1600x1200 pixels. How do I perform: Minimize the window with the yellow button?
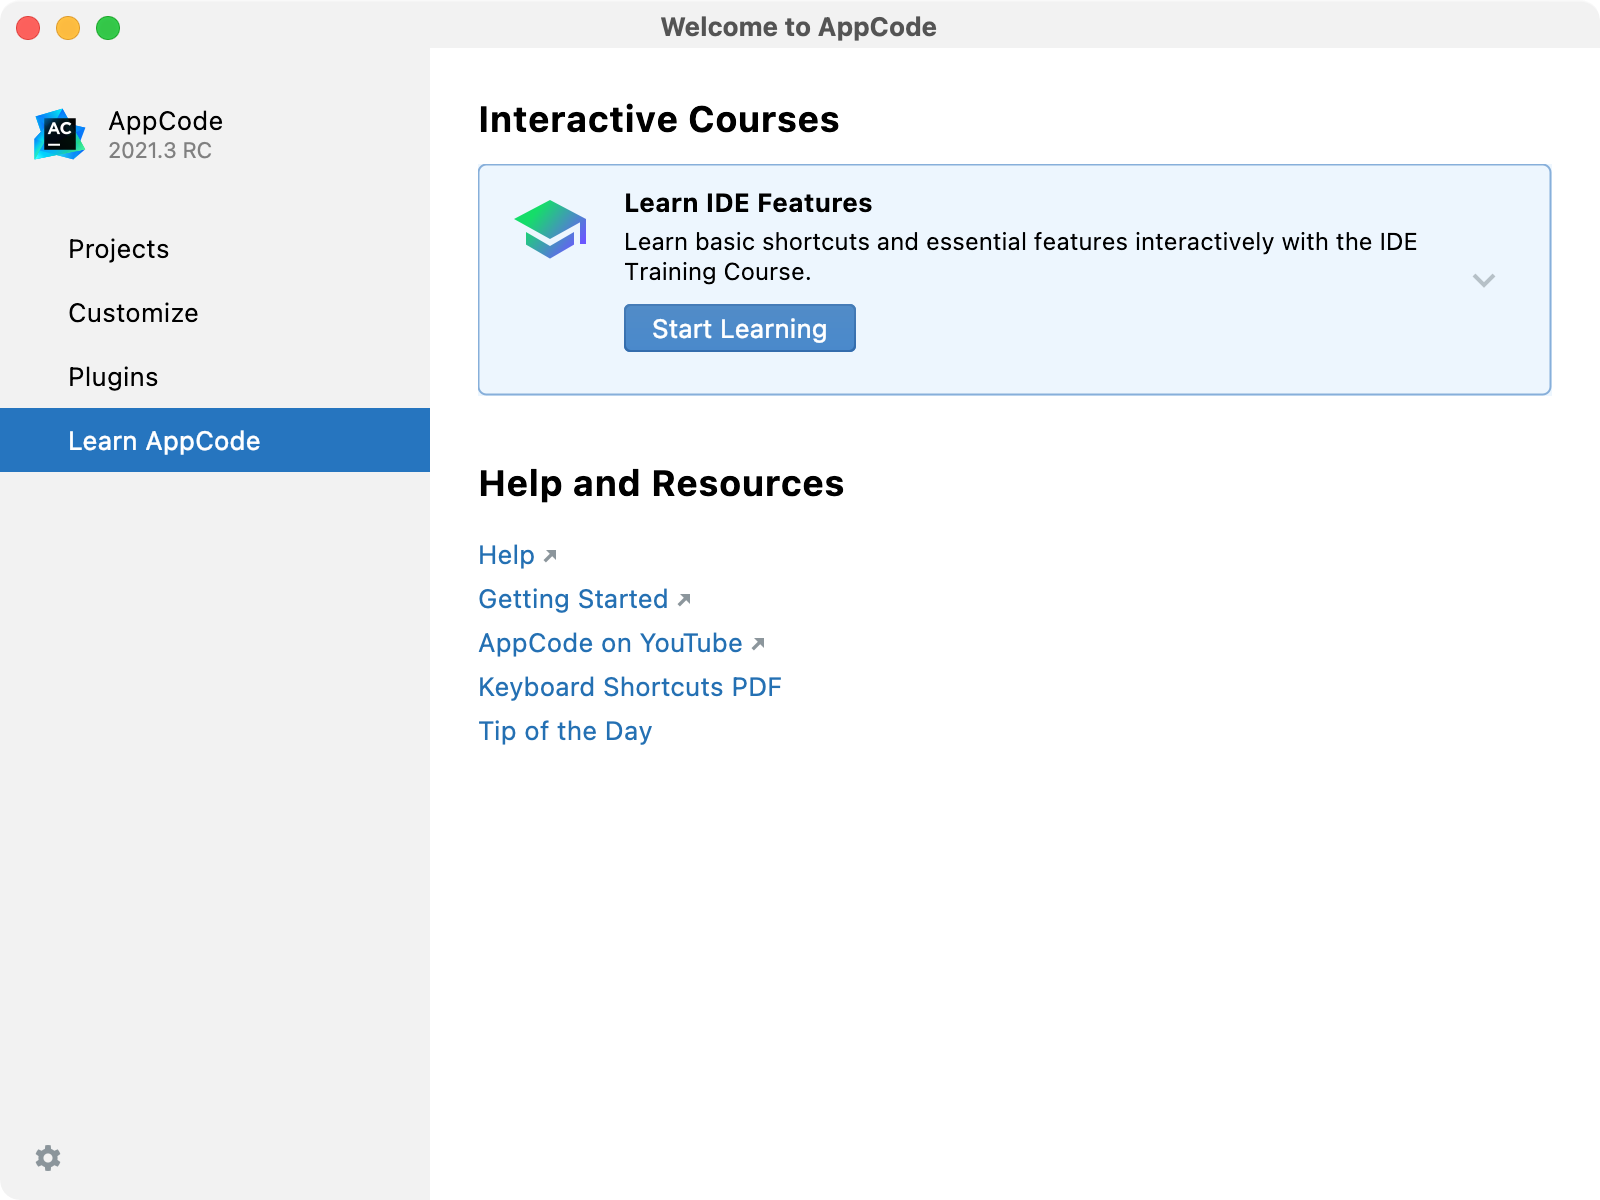[x=68, y=28]
